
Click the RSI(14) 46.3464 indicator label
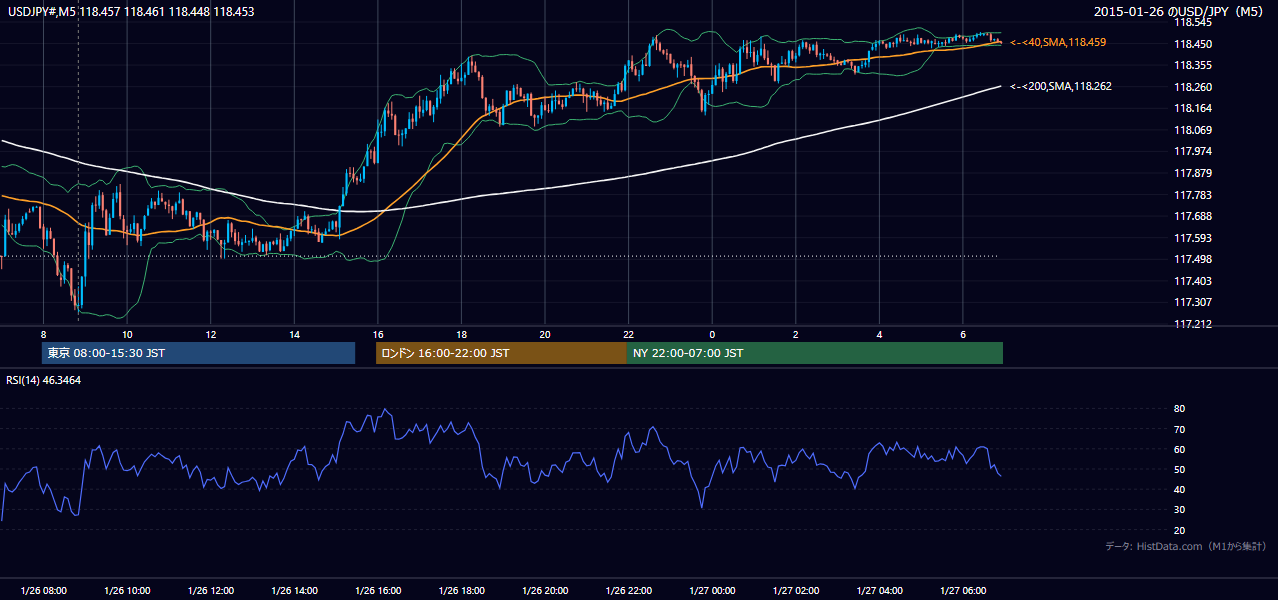[x=44, y=380]
